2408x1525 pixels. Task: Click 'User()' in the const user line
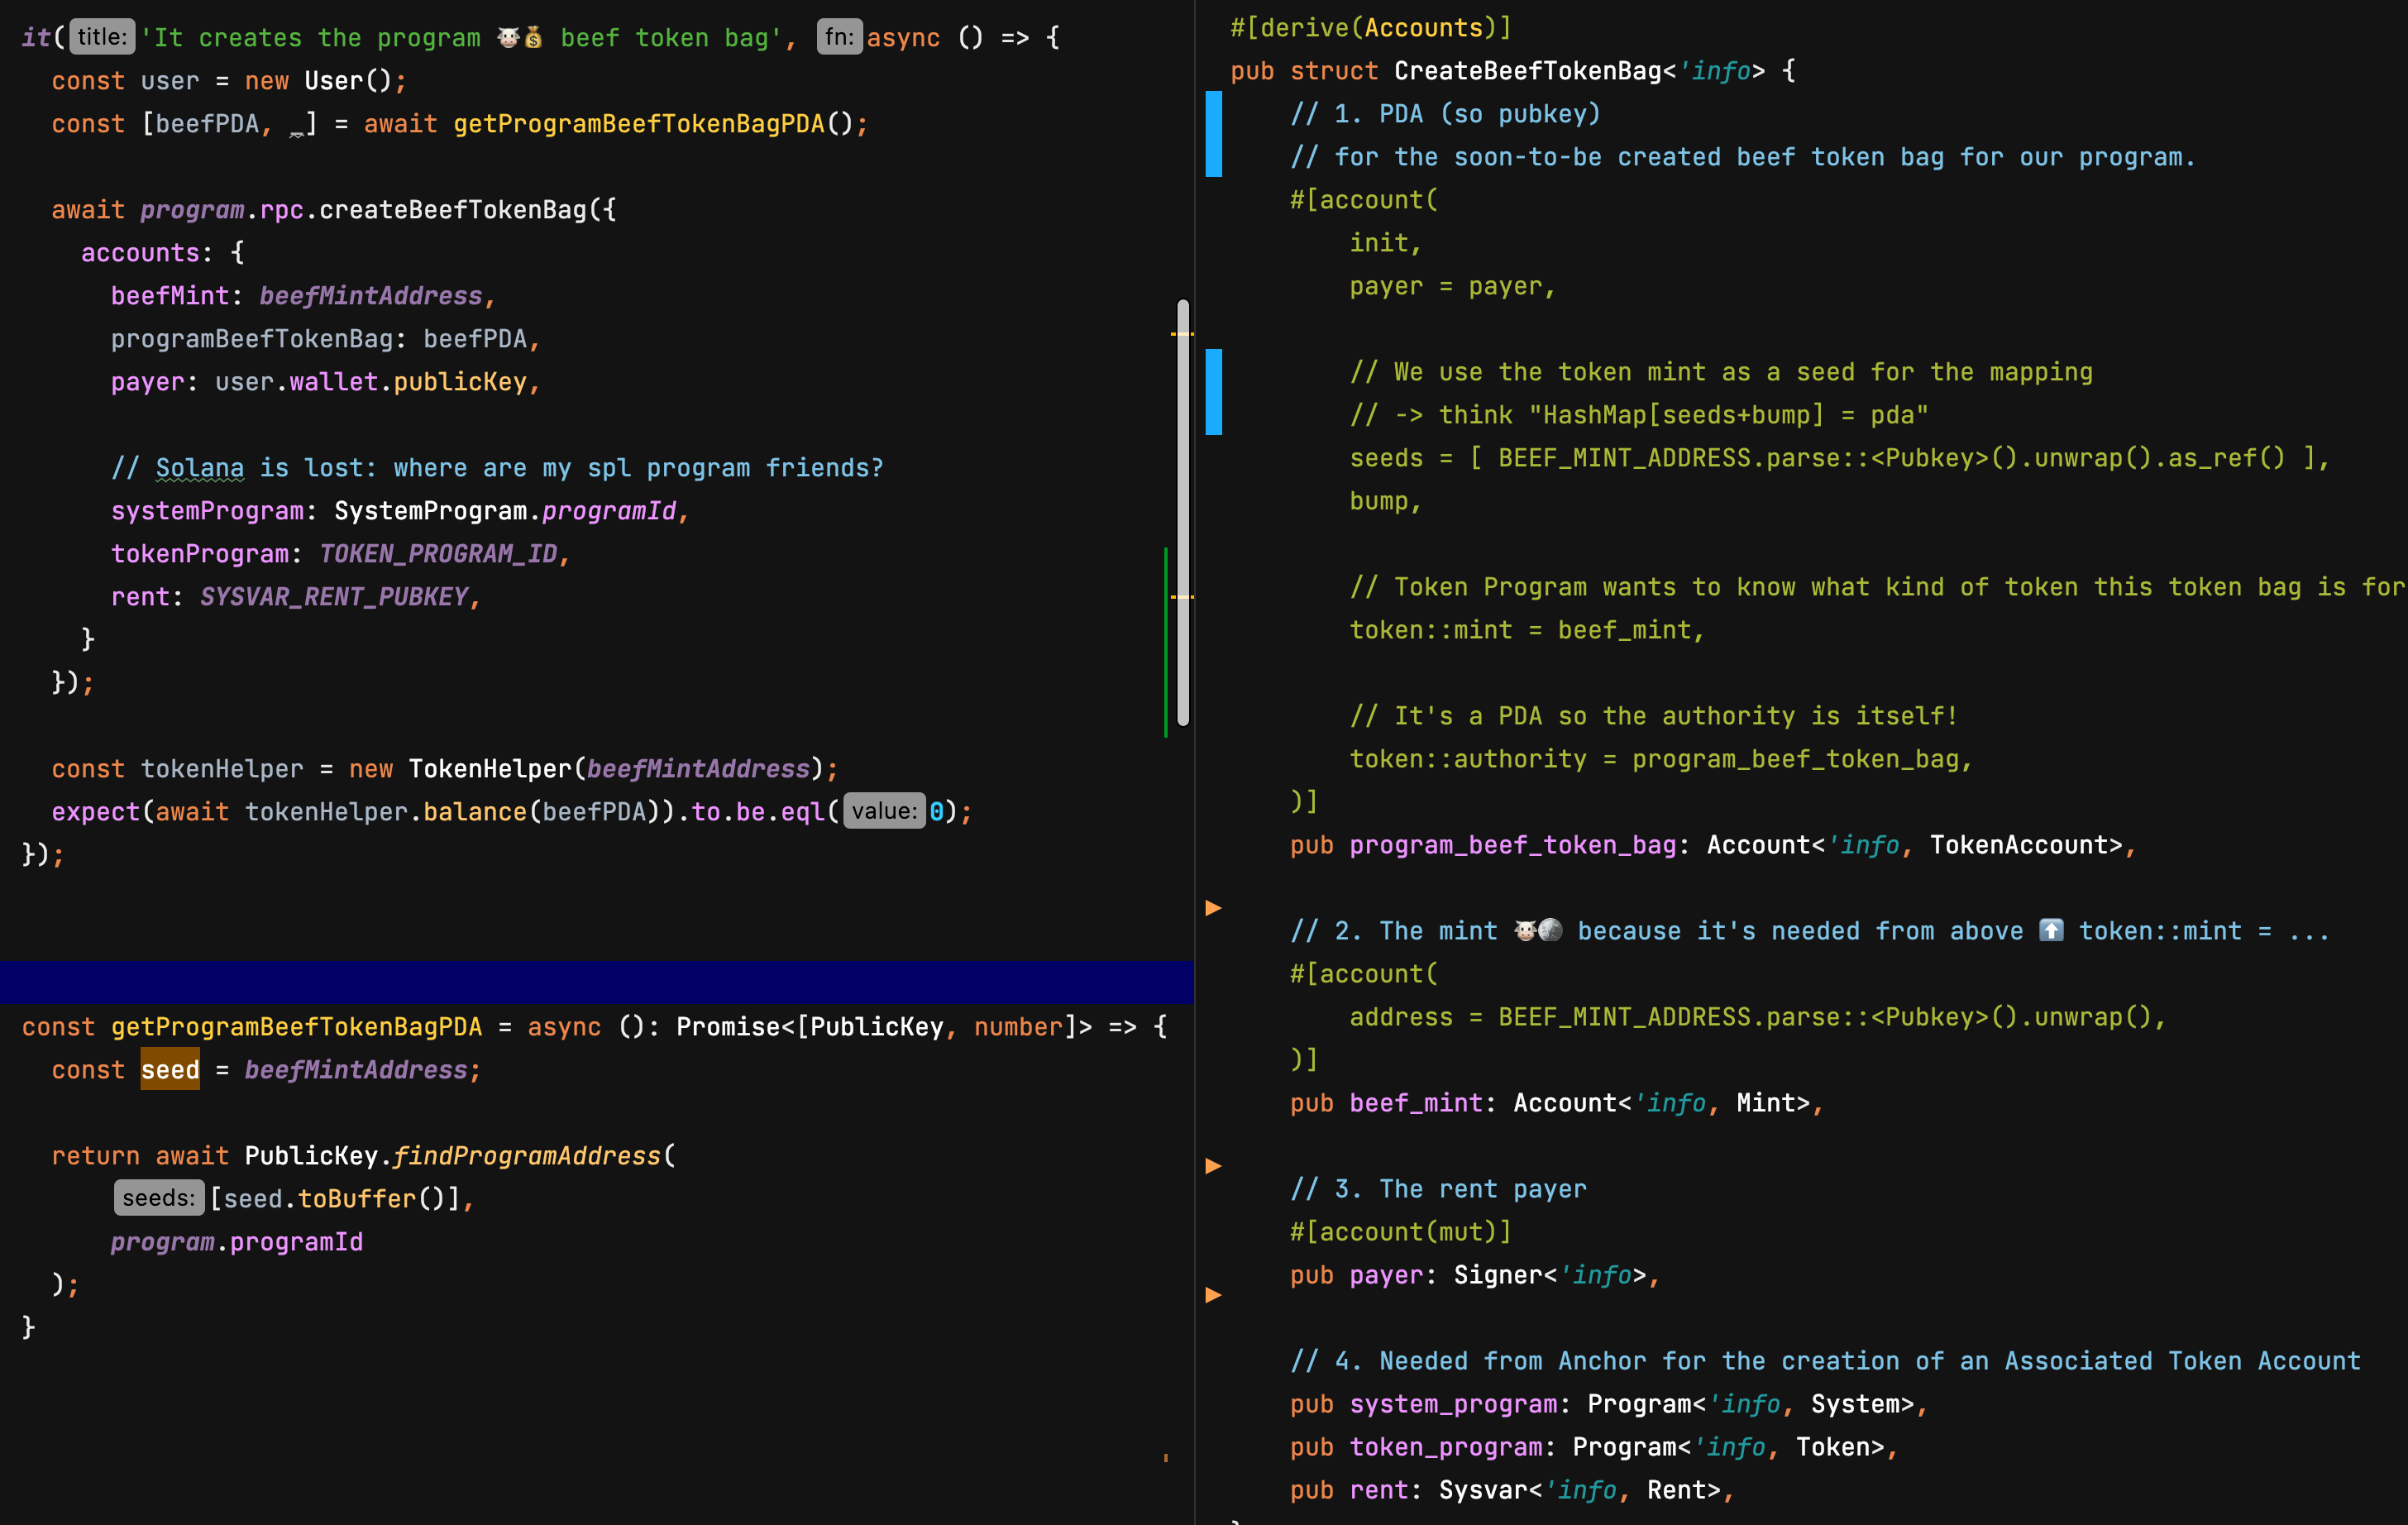348,81
